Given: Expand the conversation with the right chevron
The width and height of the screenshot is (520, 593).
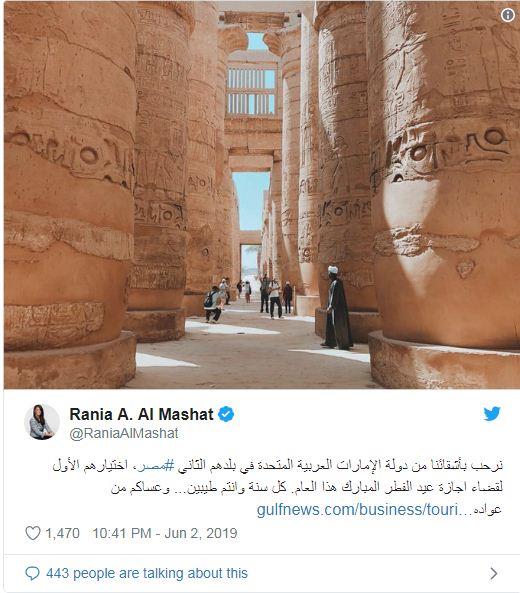Looking at the screenshot, I should pos(494,573).
